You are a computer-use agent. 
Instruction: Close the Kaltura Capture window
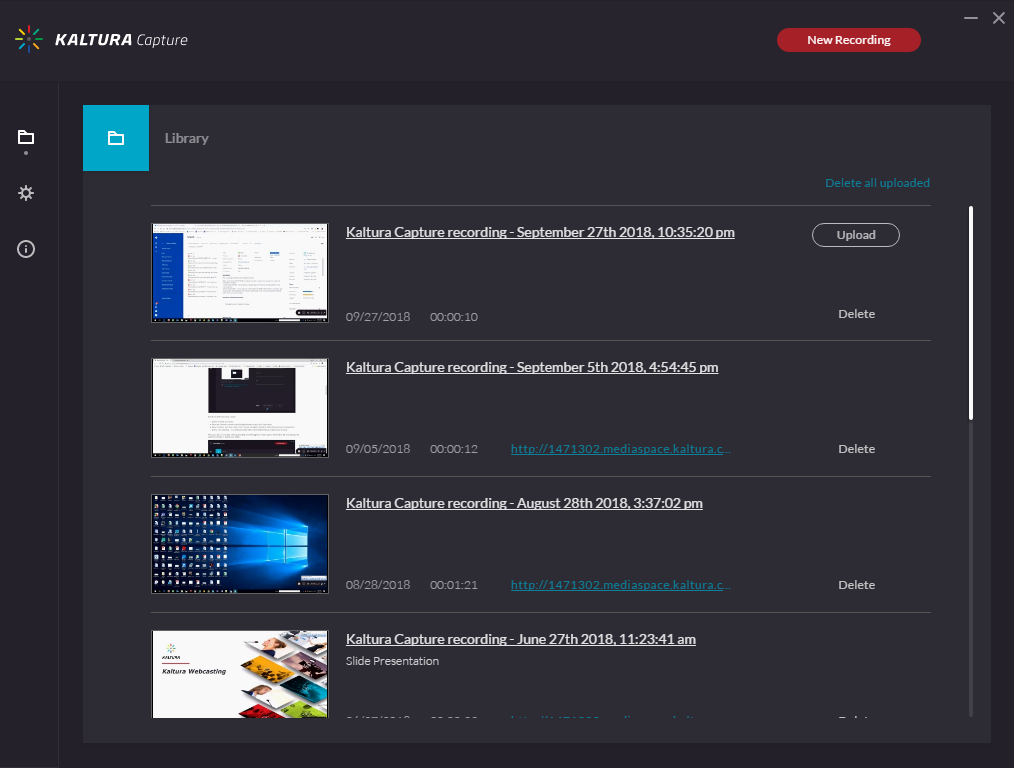(998, 18)
